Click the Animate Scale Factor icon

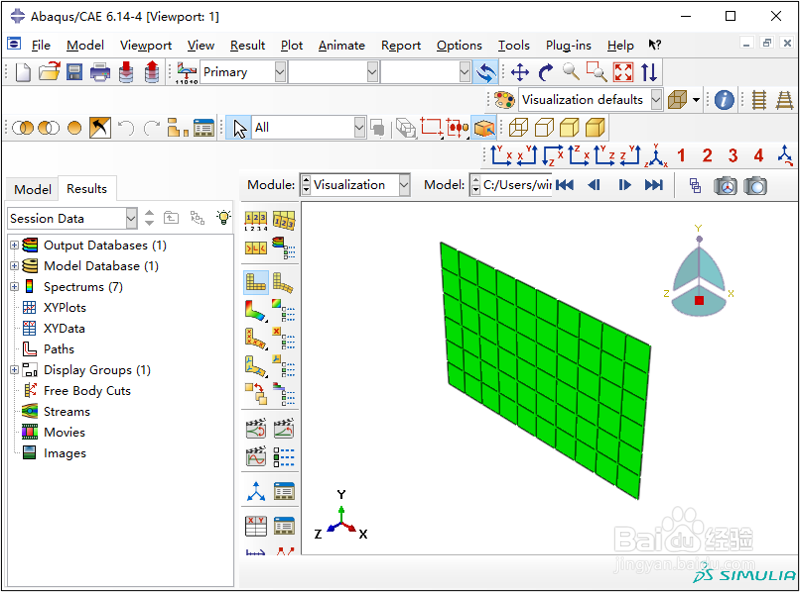[x=256, y=429]
